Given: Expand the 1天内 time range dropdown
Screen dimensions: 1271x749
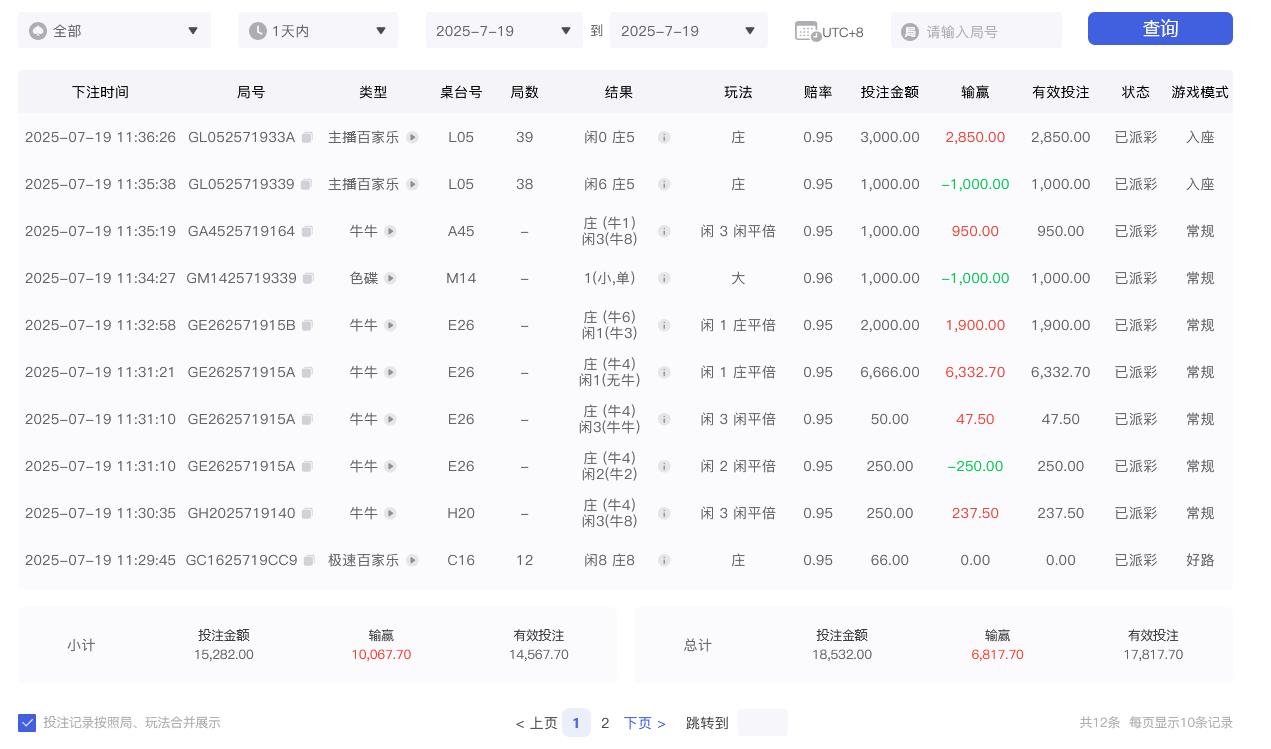Looking at the screenshot, I should click(x=318, y=31).
